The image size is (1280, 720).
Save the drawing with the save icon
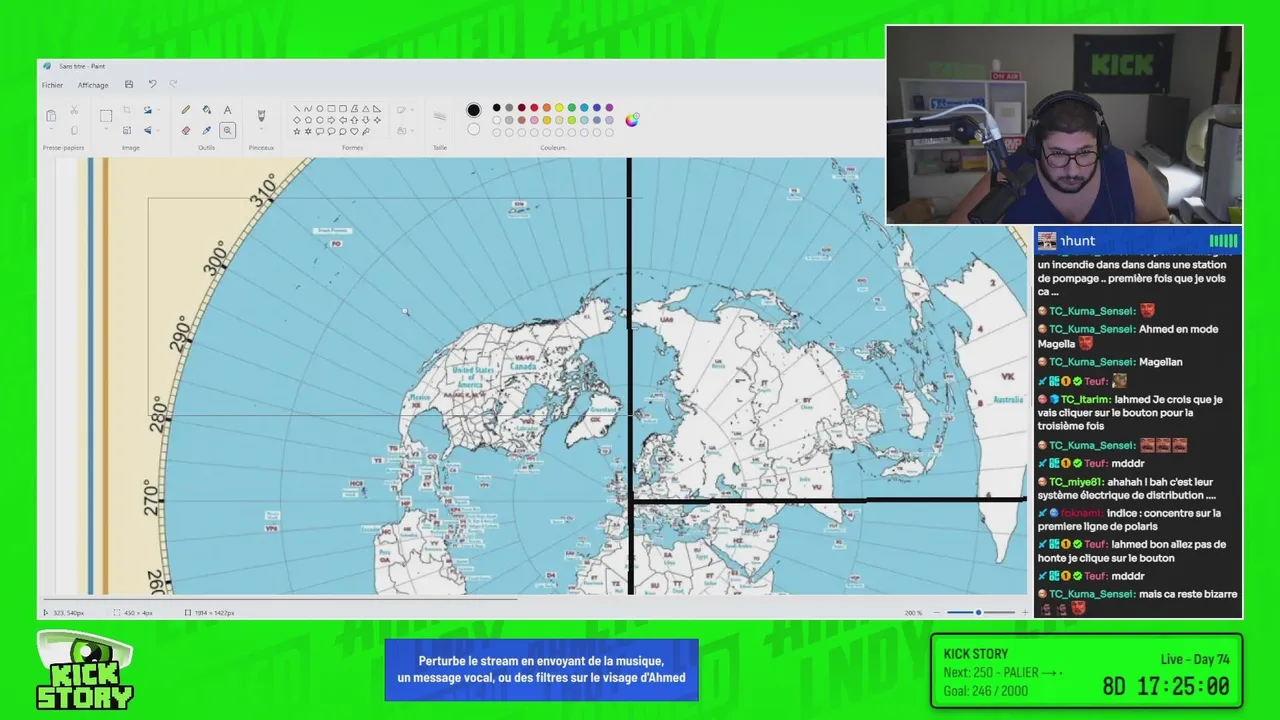129,84
